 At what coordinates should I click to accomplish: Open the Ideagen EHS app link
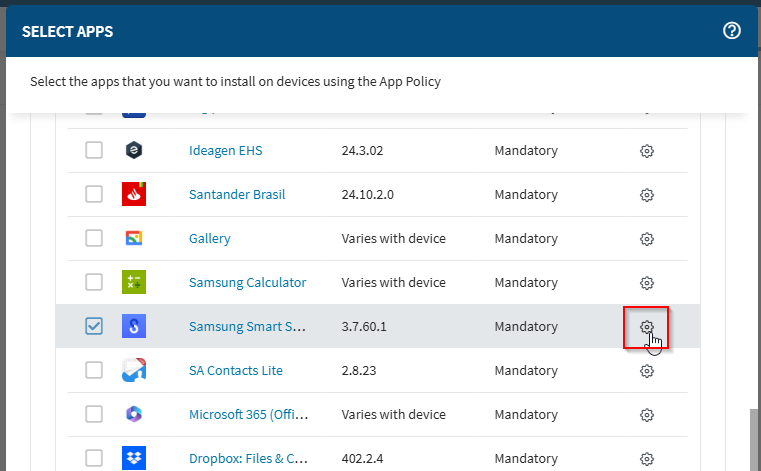[226, 151]
